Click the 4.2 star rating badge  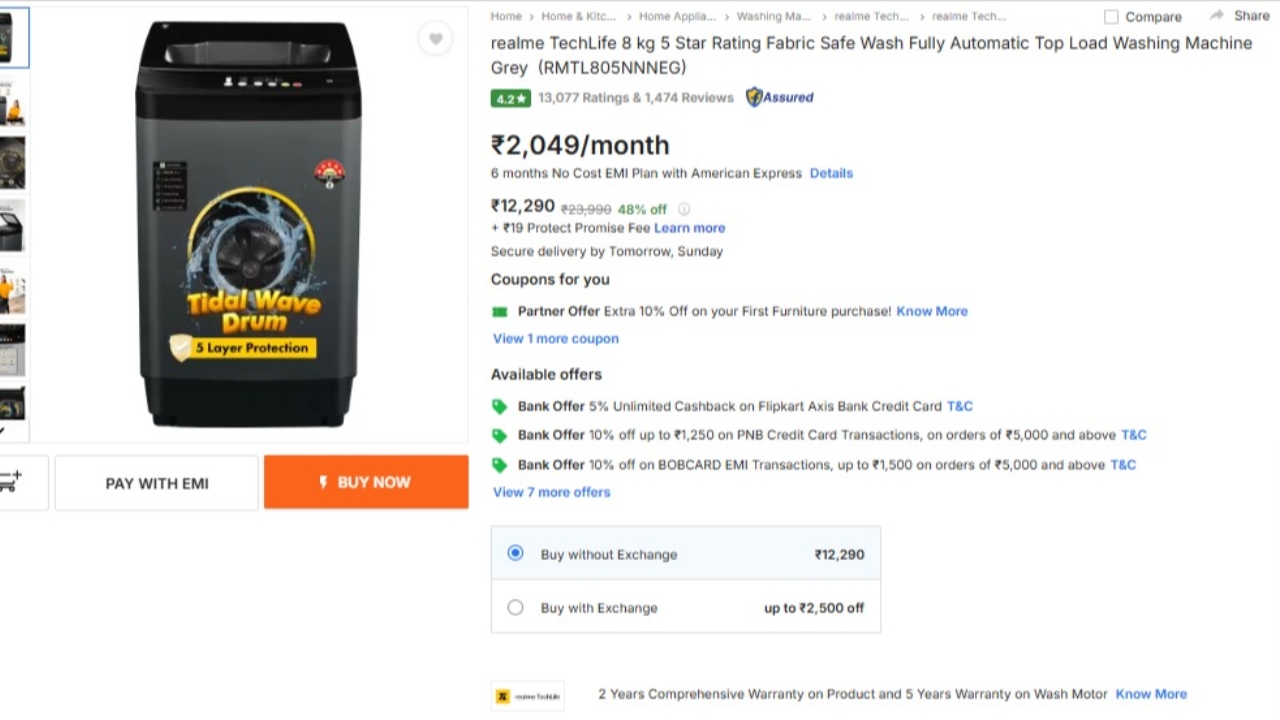(x=510, y=98)
